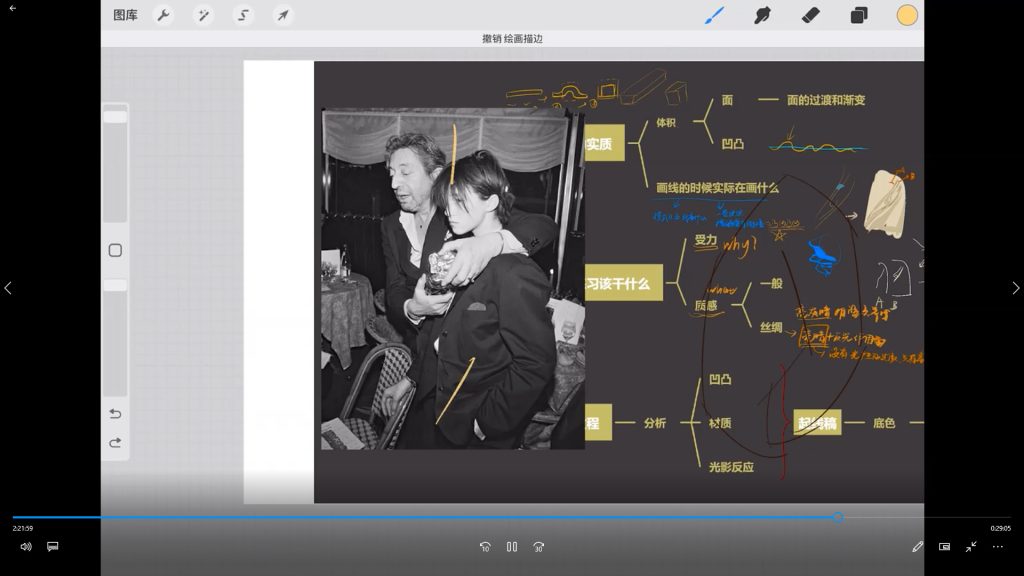Mute the video volume
1024x576 pixels.
tap(26, 547)
